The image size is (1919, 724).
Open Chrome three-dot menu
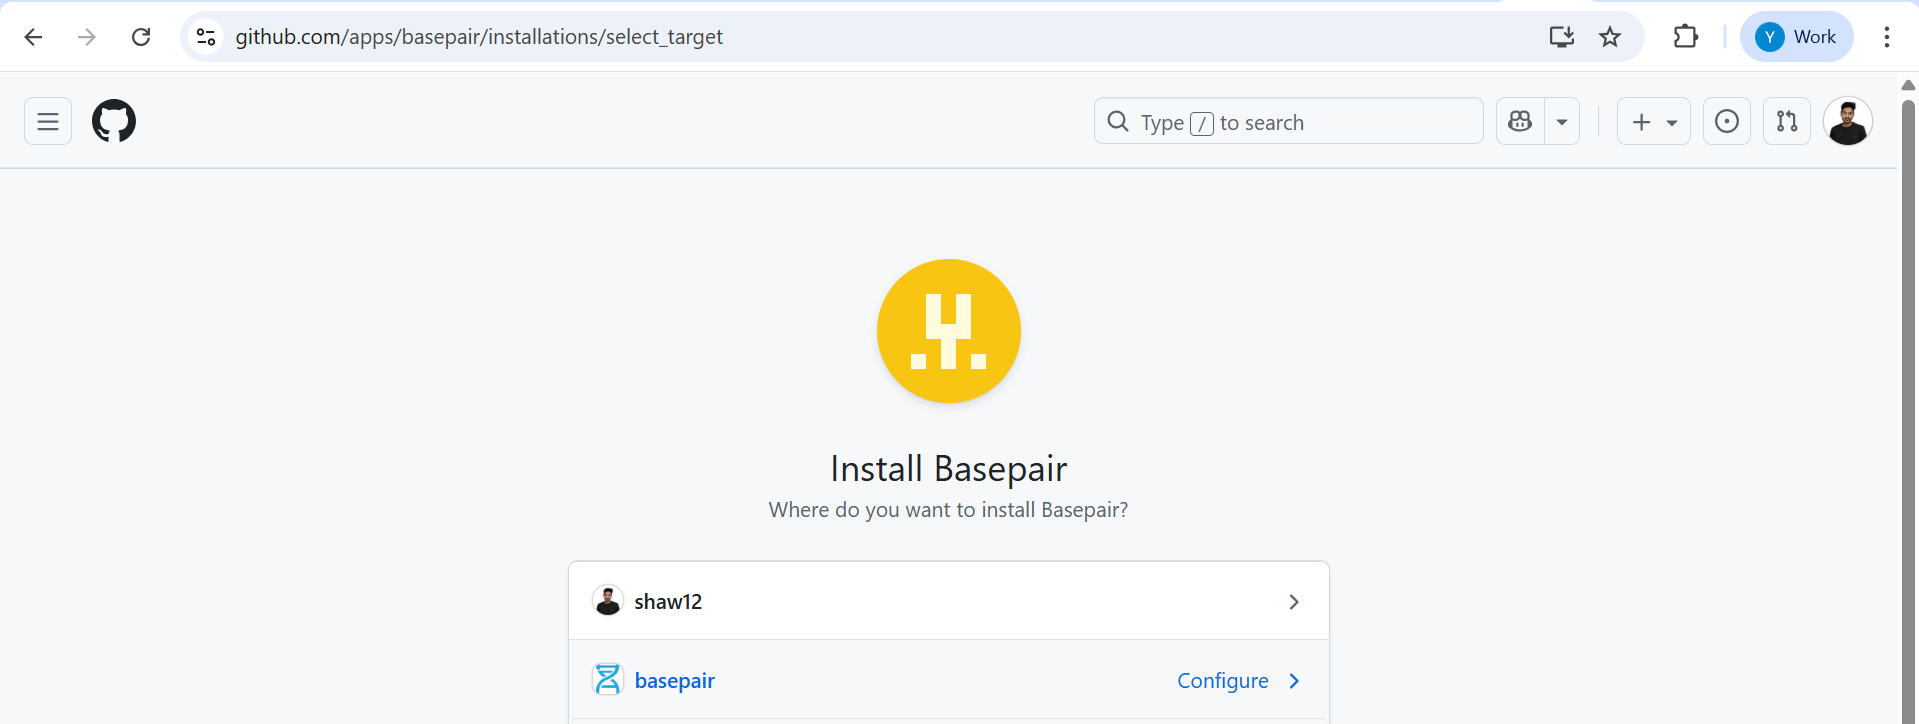(1886, 37)
